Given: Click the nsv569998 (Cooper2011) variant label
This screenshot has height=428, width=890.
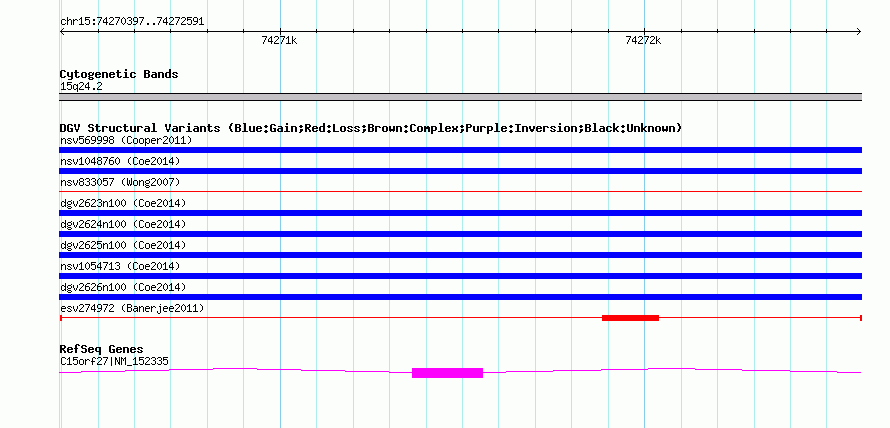Looking at the screenshot, I should click(x=126, y=140).
